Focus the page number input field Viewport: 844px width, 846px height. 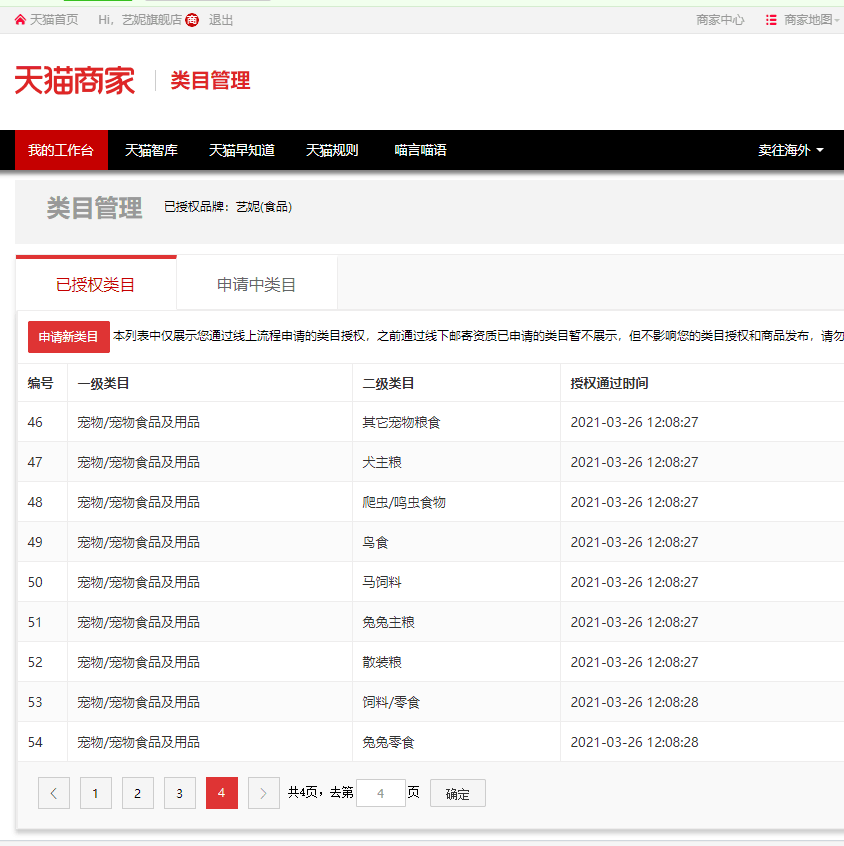[381, 793]
